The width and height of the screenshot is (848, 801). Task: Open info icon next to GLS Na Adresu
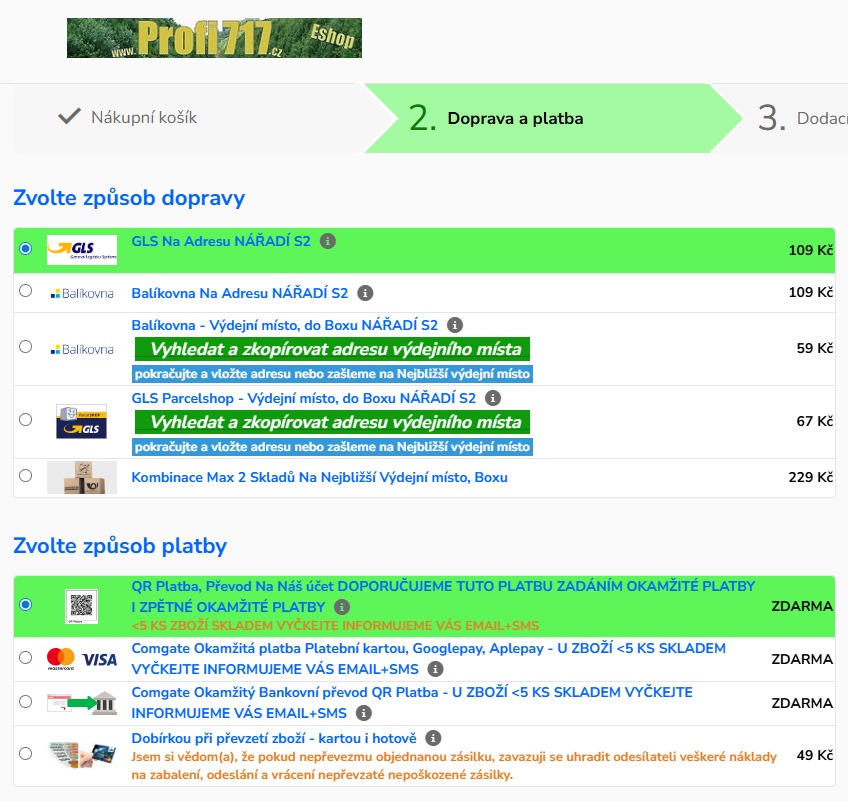(328, 241)
